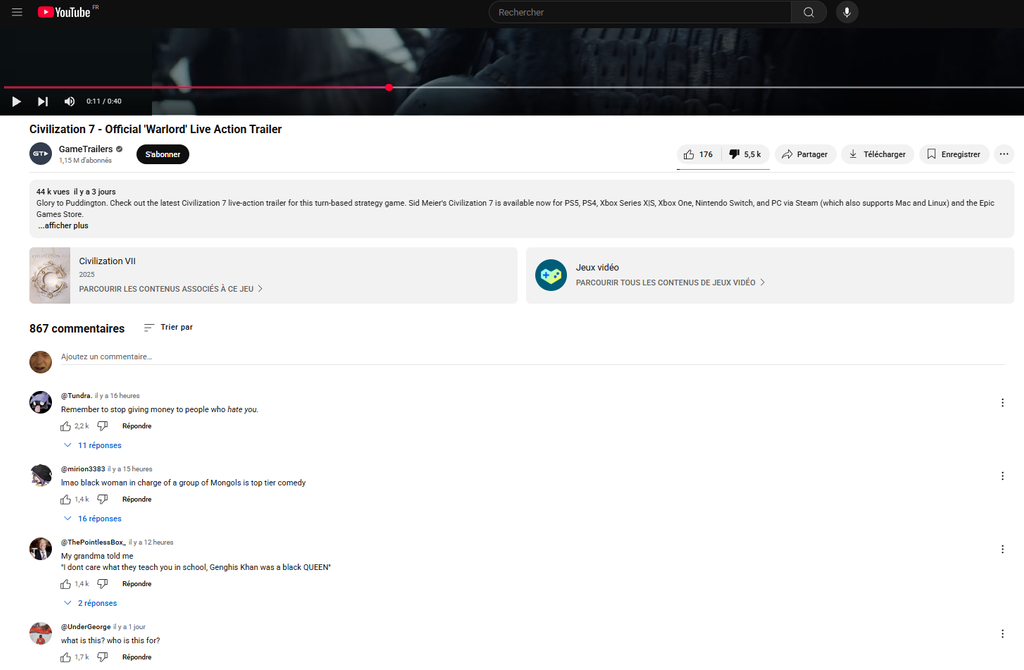Reply to the @UnderGeorge comment
Viewport: 1024px width, 670px height.
point(136,658)
